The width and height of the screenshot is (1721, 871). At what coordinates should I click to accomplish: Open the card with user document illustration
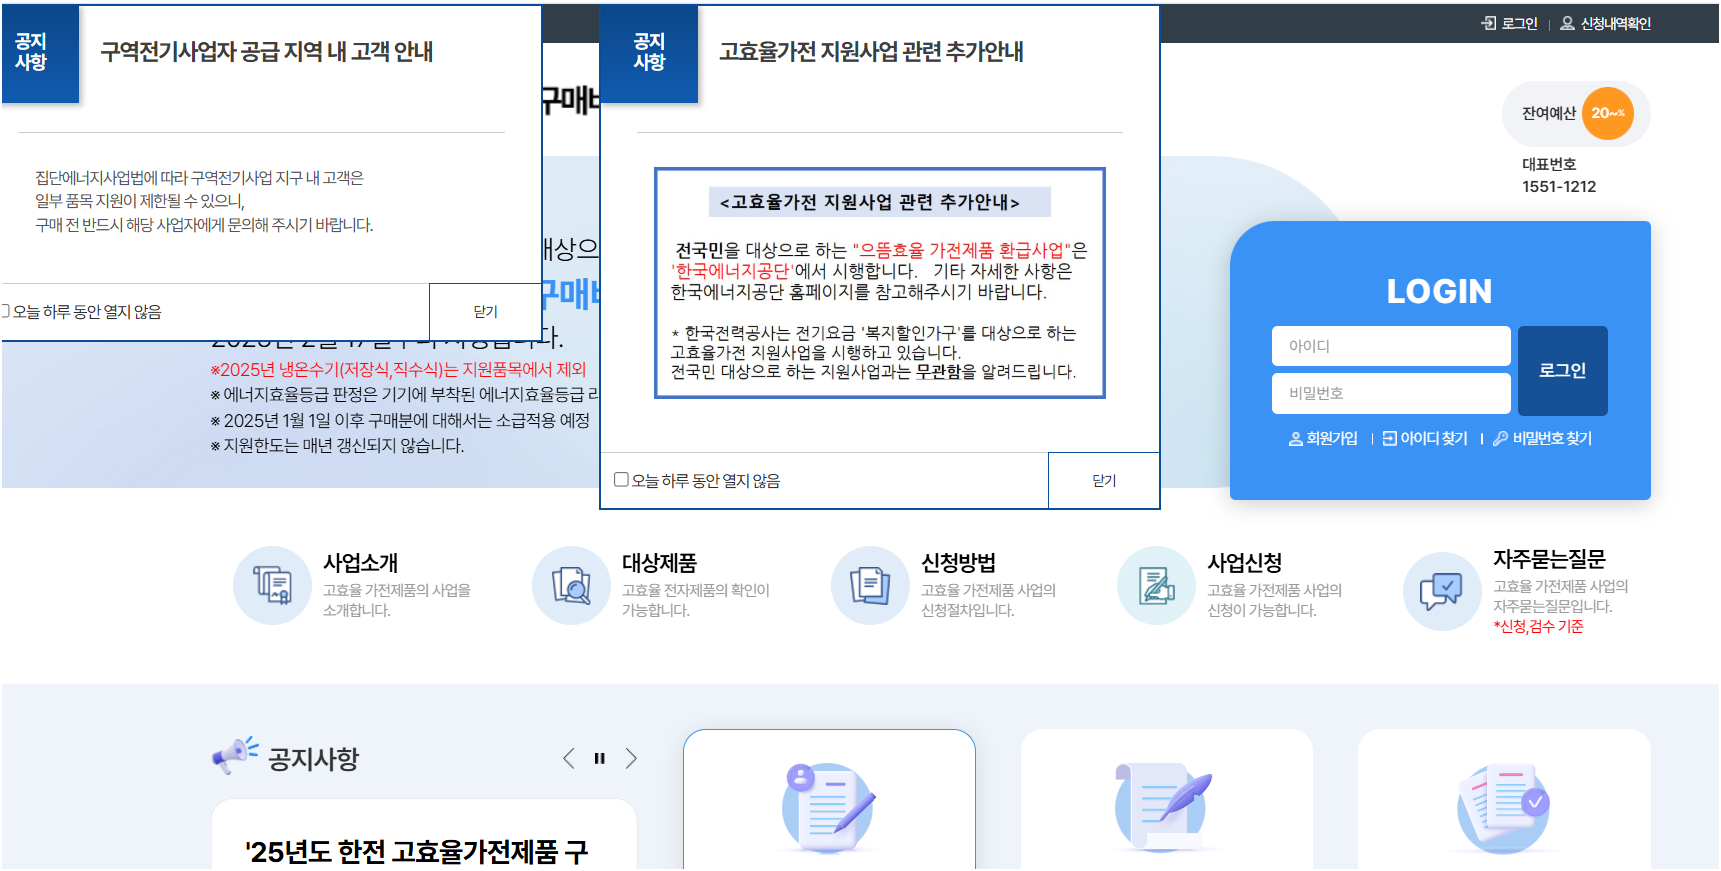pos(829,800)
